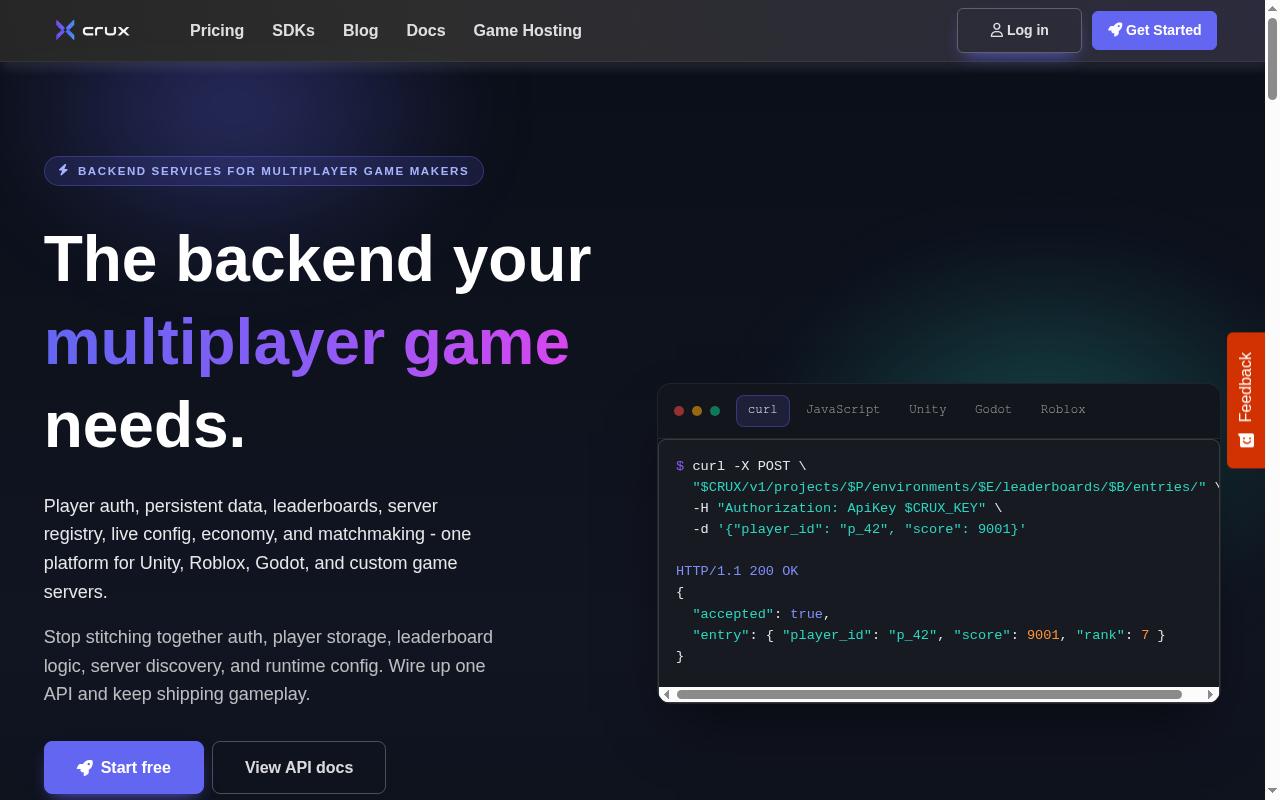Open the Feedback side tab
This screenshot has height=800, width=1280.
click(1246, 400)
